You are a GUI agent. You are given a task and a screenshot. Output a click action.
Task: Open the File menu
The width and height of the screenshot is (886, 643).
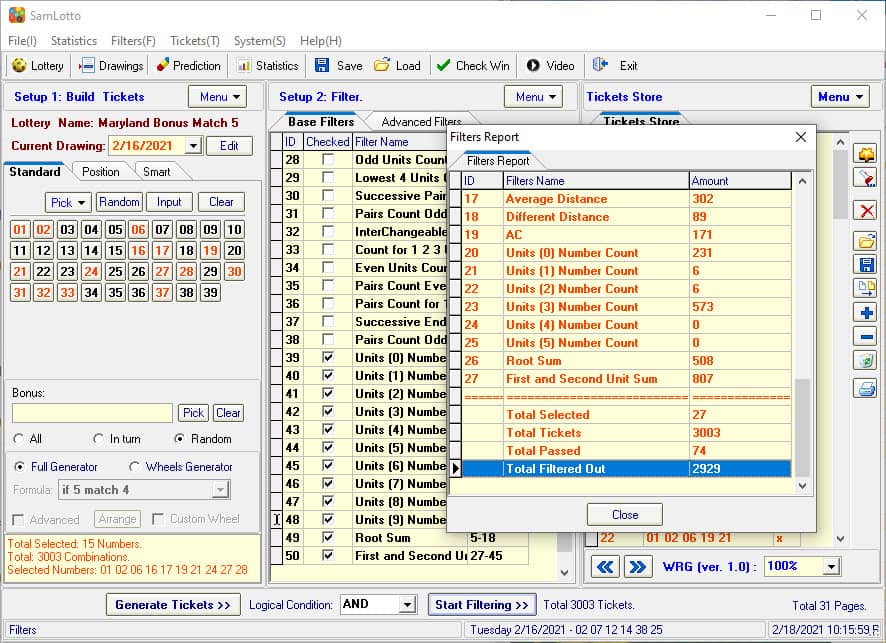point(22,41)
